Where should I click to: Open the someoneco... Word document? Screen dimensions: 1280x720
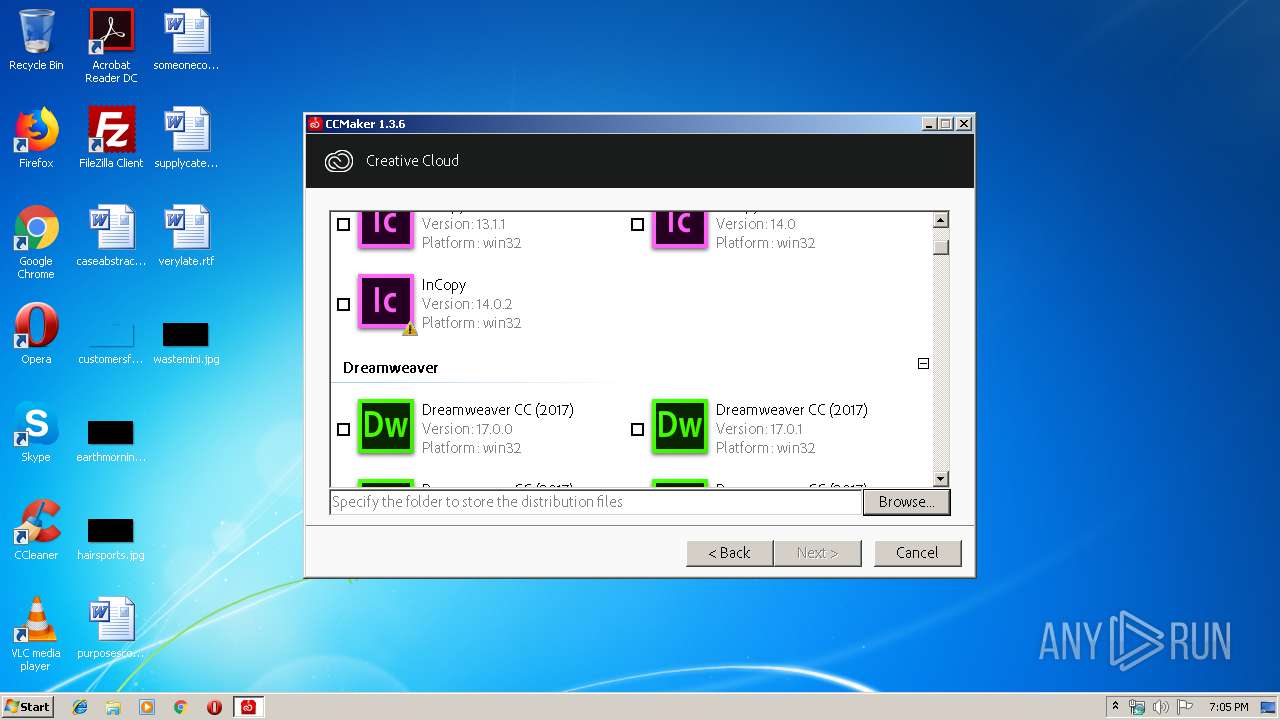[x=186, y=40]
